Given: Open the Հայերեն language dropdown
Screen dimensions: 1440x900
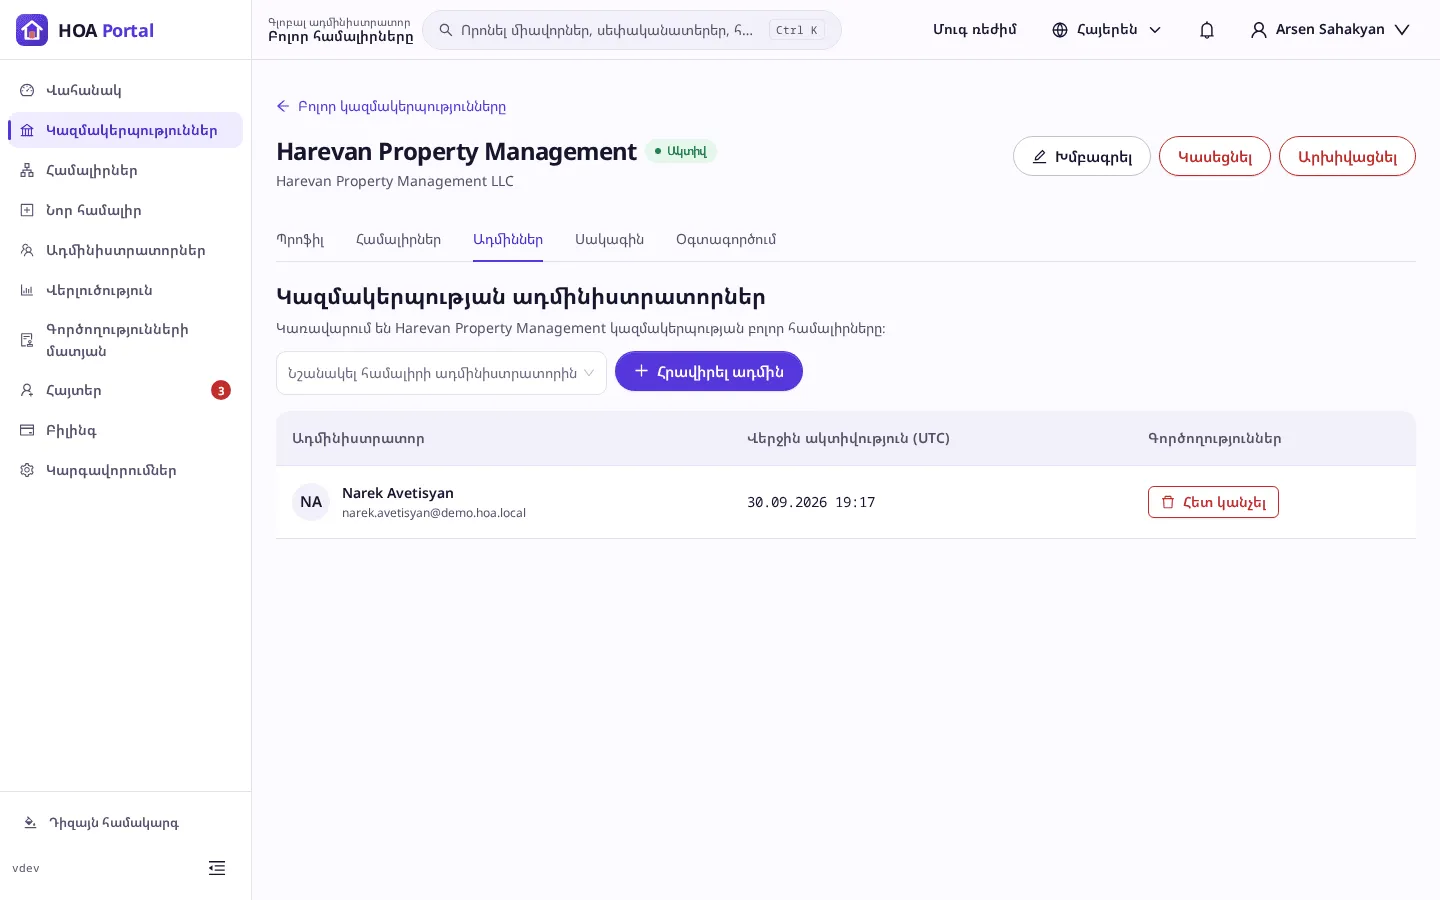Looking at the screenshot, I should 1107,30.
